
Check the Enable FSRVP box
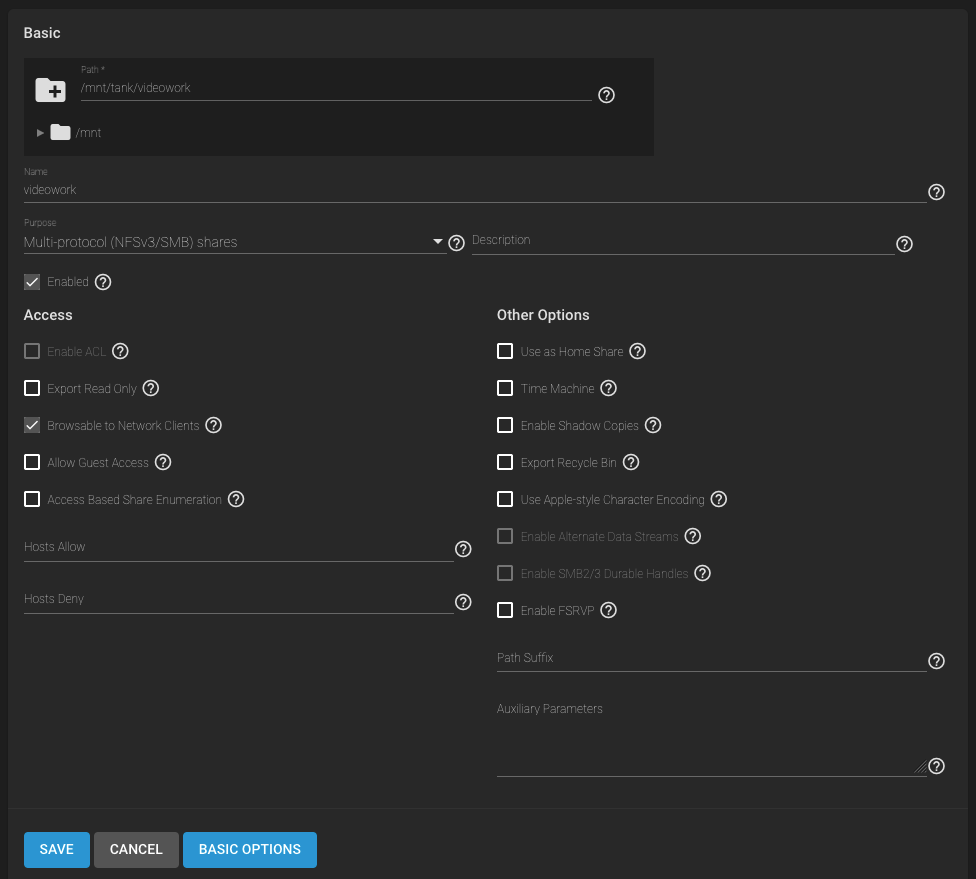click(x=505, y=610)
